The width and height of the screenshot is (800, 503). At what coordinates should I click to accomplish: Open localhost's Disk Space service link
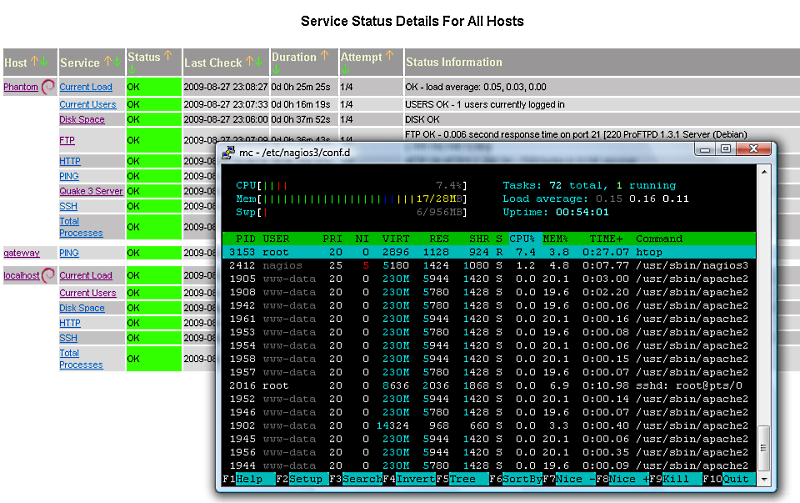pyautogui.click(x=82, y=308)
